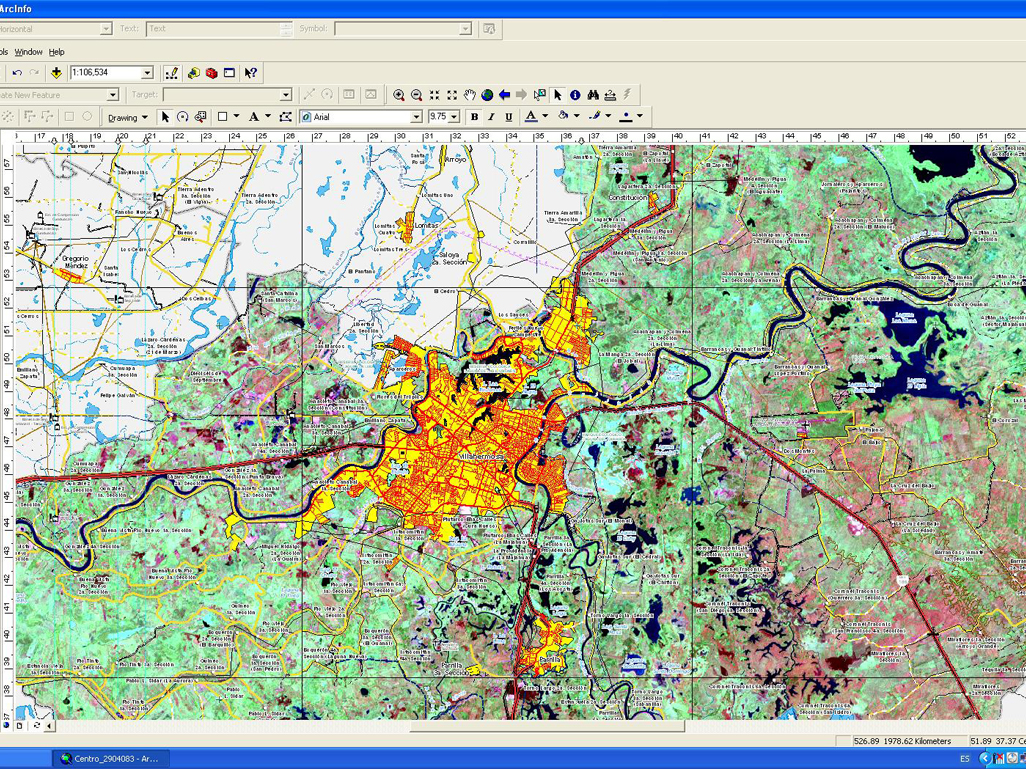Image resolution: width=1026 pixels, height=769 pixels.
Task: Click the What's This help button
Action: (x=250, y=73)
